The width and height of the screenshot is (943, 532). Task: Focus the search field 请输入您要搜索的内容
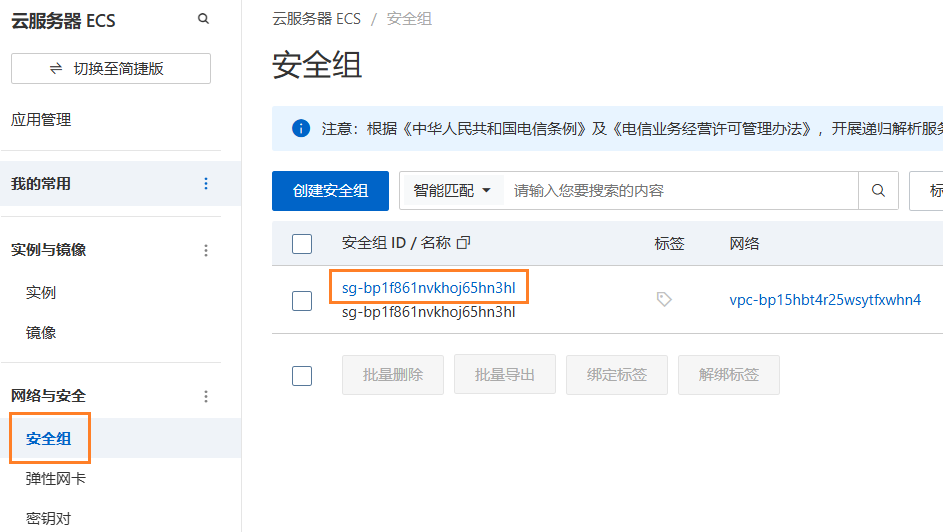tap(680, 191)
